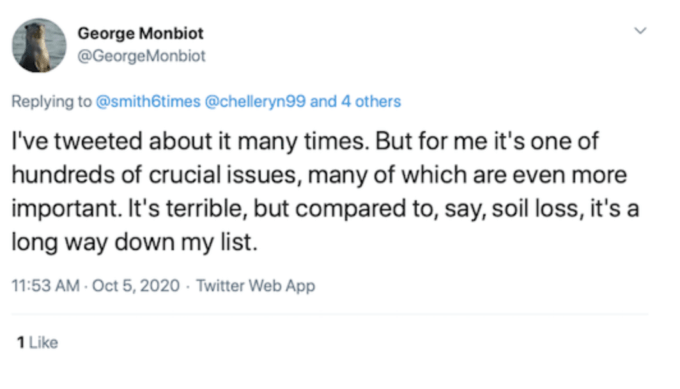The height and width of the screenshot is (389, 680).
Task: Click the word 'Like' beside the count
Action: coord(43,343)
